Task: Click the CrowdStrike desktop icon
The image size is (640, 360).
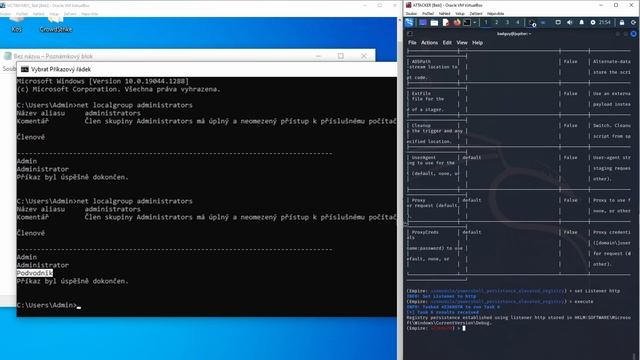Action: tap(56, 24)
